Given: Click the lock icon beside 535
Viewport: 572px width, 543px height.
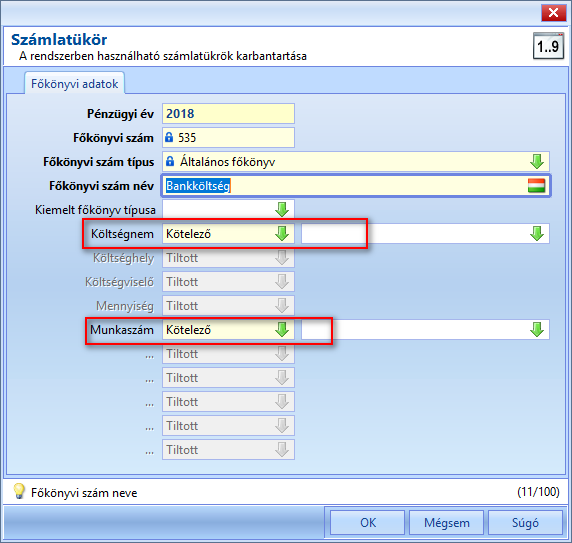Looking at the screenshot, I should (169, 137).
